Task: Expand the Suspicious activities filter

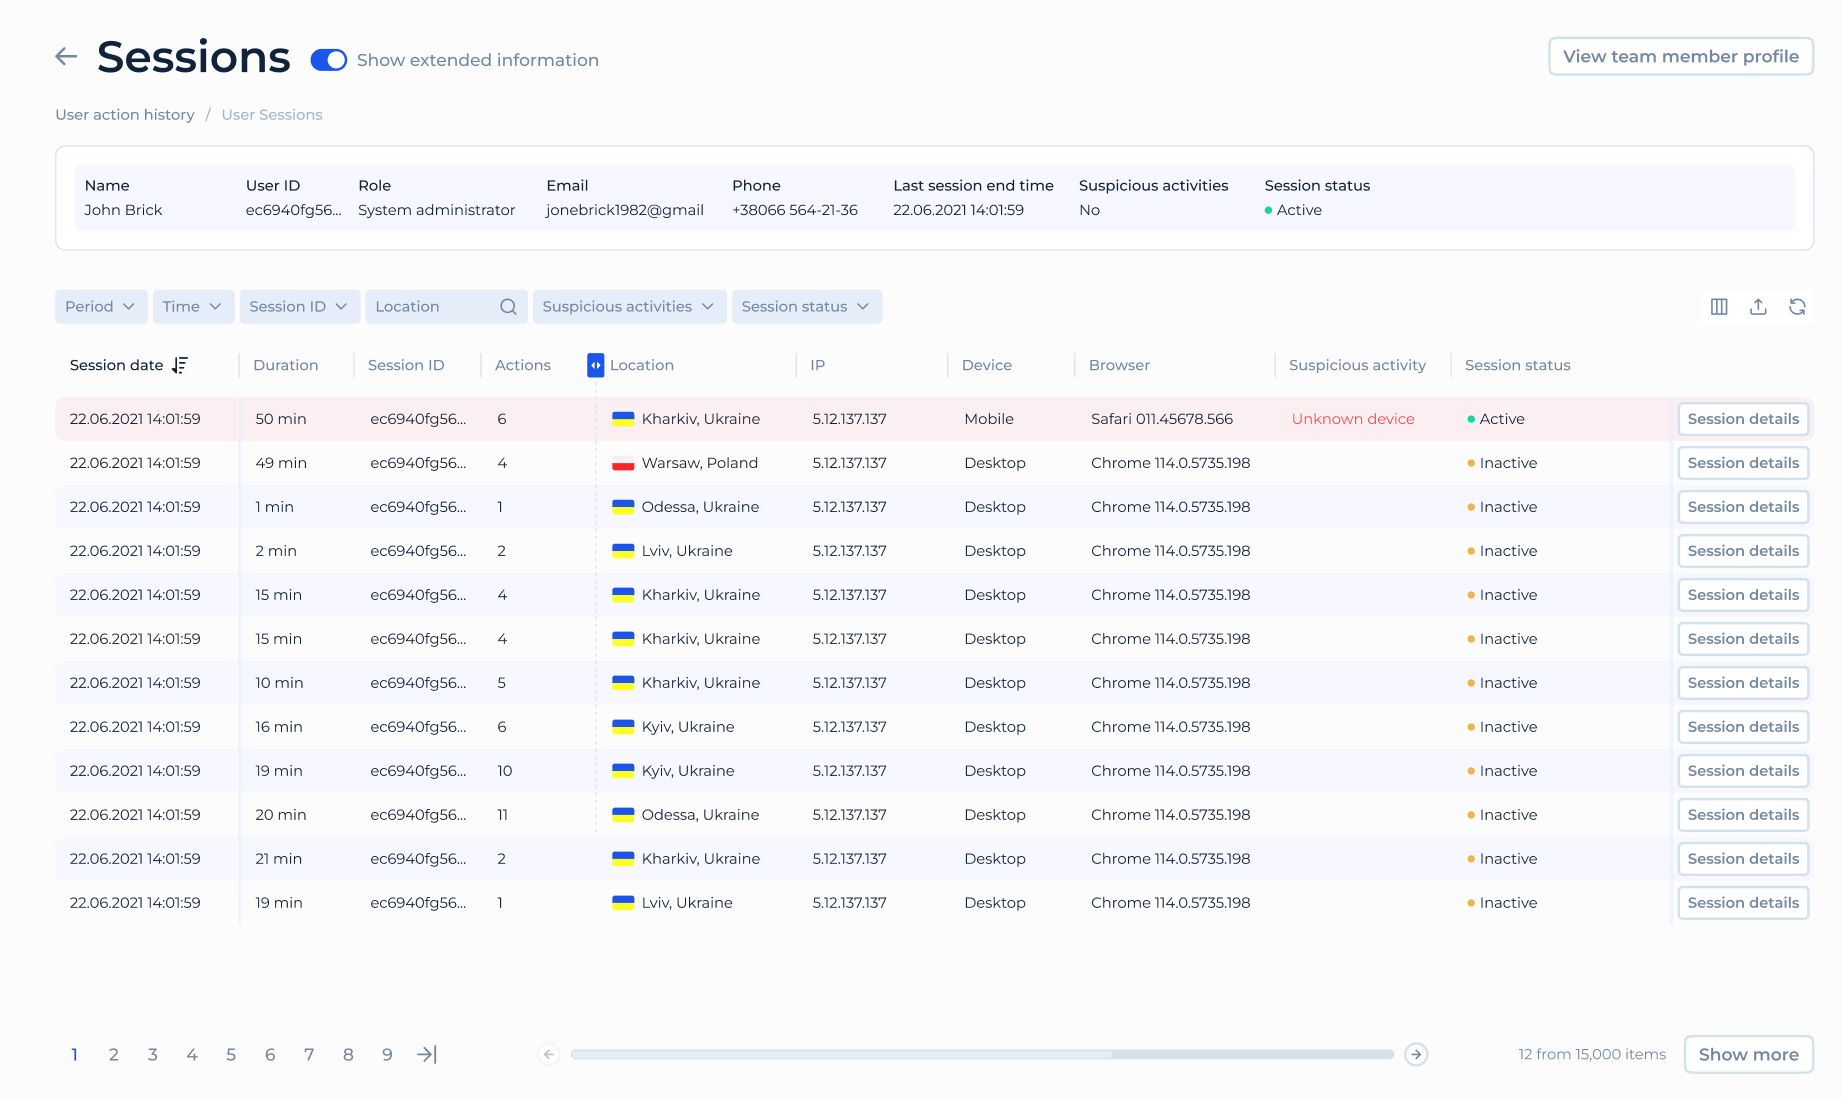Action: [x=628, y=306]
